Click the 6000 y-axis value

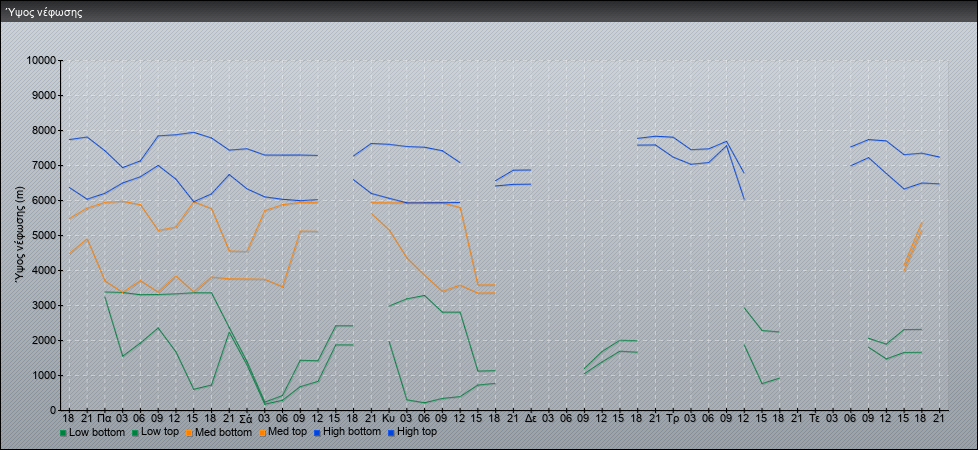45,200
